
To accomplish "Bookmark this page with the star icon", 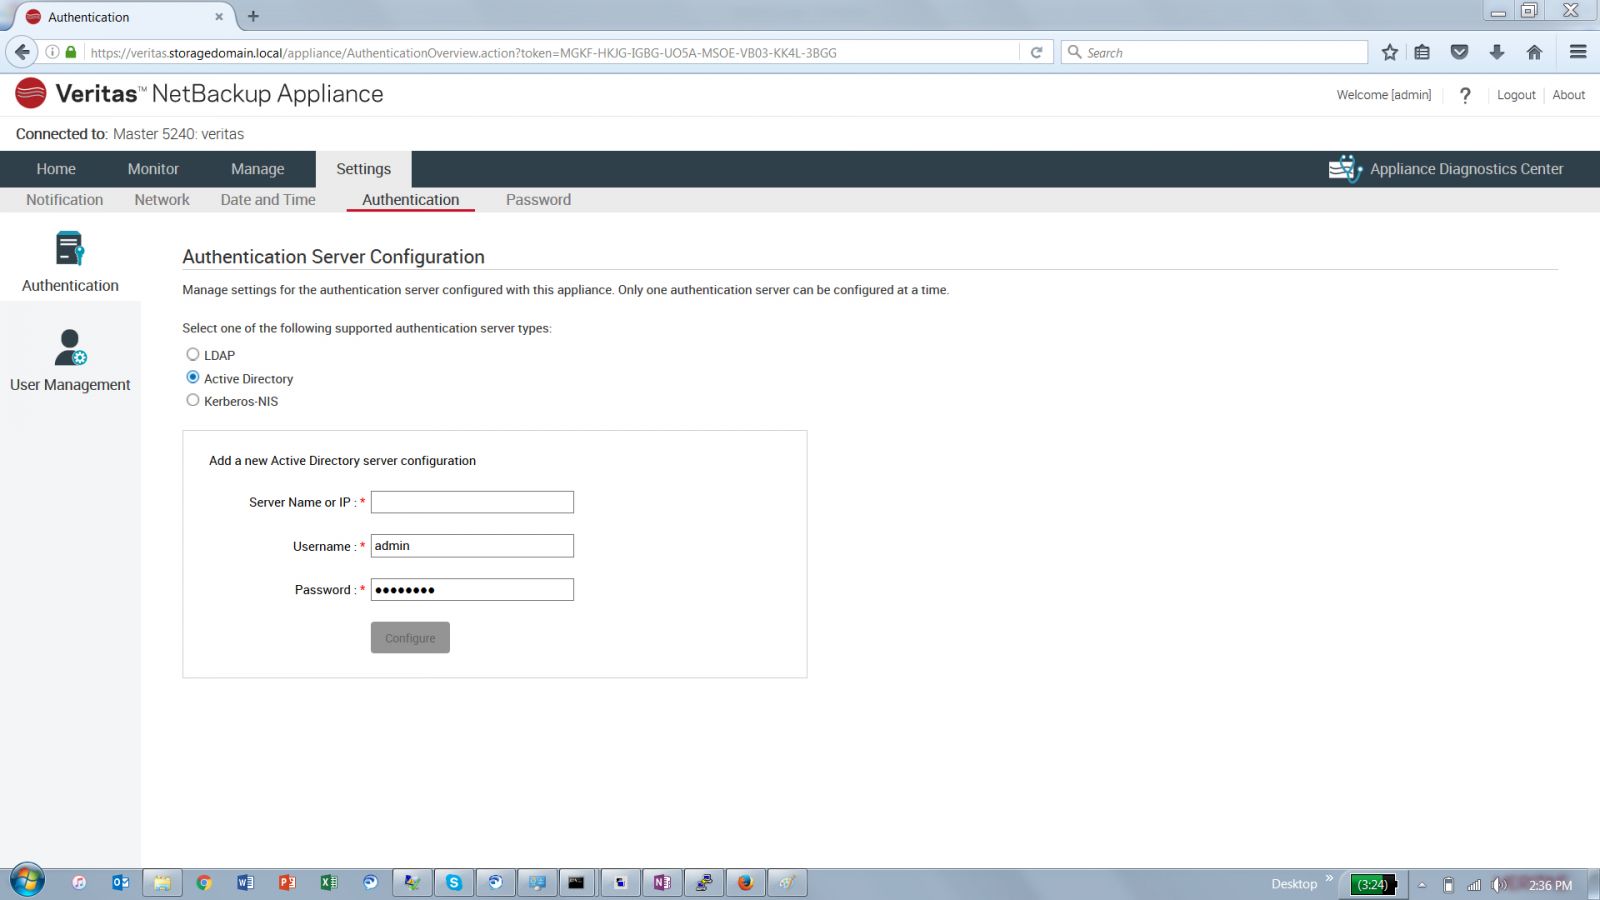I will click(1389, 52).
